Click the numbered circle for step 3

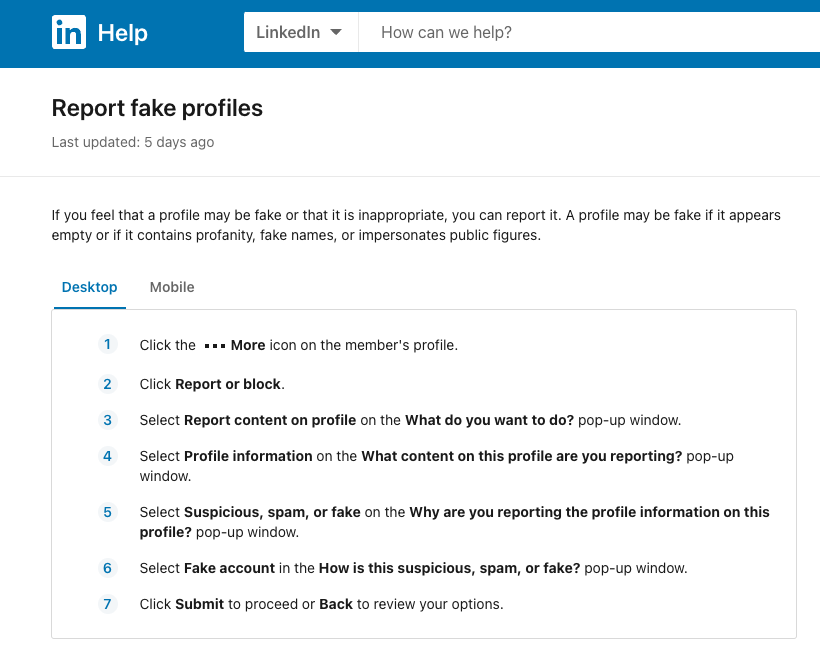point(107,420)
